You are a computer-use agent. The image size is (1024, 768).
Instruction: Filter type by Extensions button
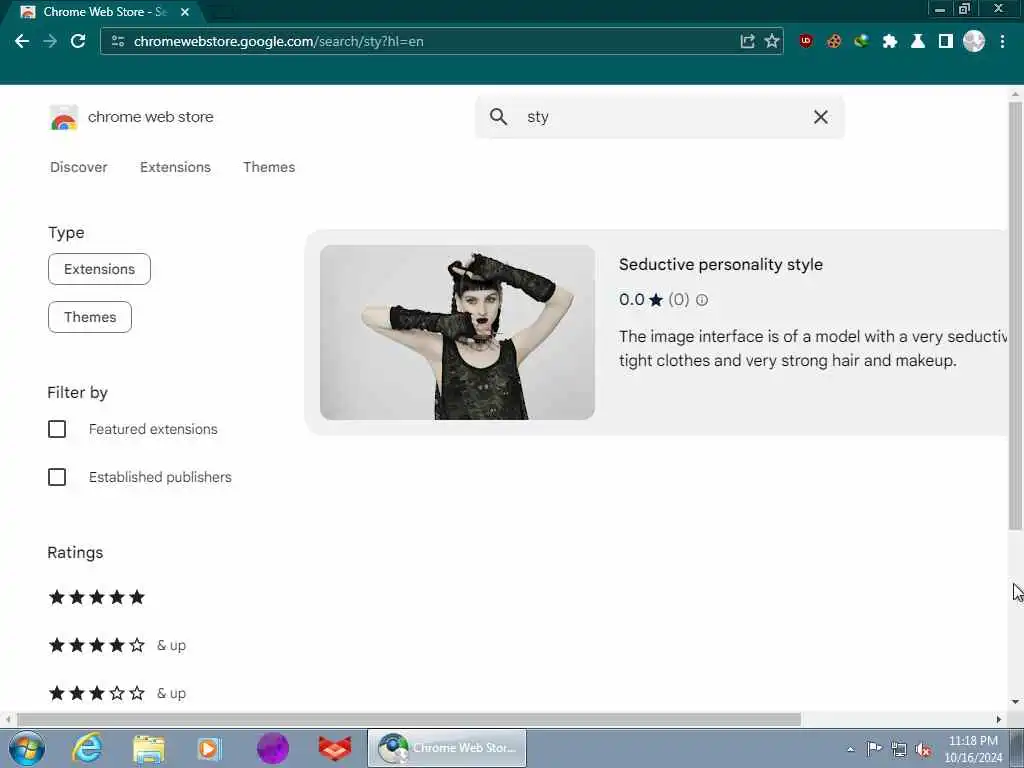pyautogui.click(x=99, y=269)
